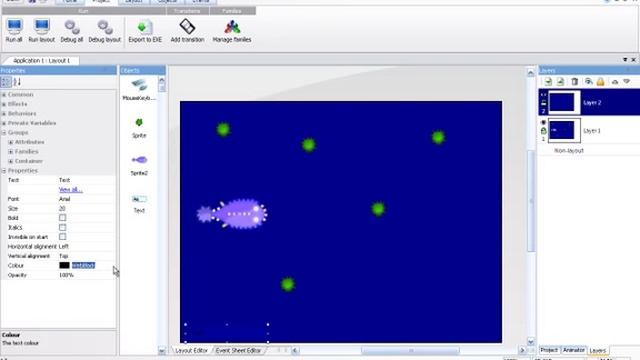Click the layout vertical scroll down arrow
This screenshot has width=640, height=360.
pos(531,341)
